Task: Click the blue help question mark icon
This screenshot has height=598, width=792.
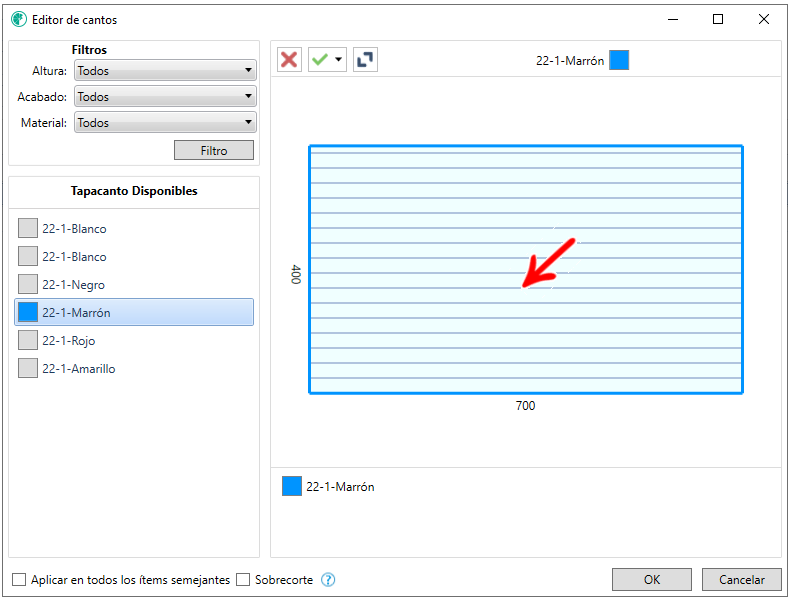Action: tap(328, 579)
